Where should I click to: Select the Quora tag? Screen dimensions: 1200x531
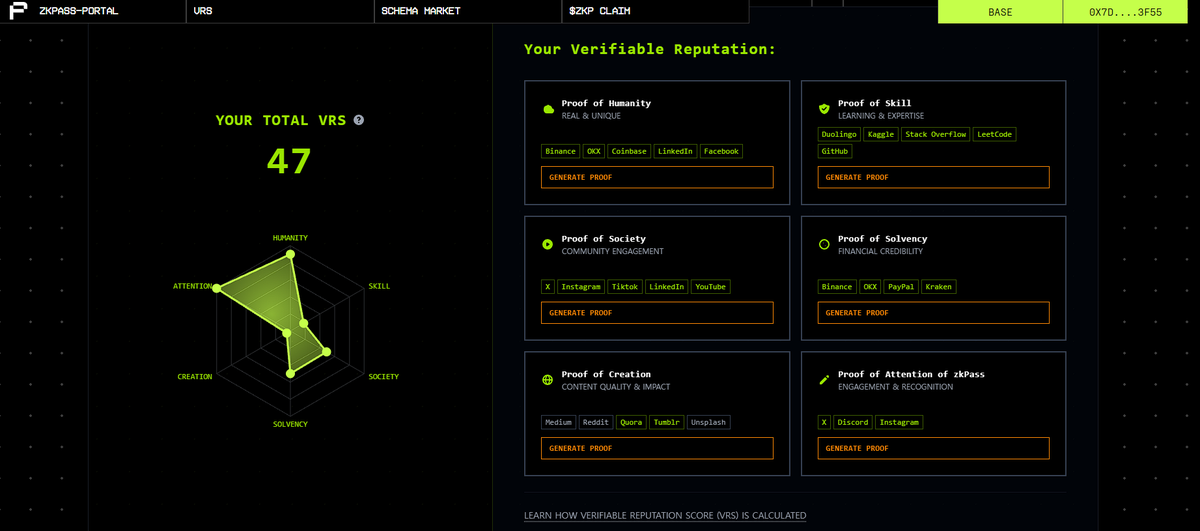coord(632,422)
